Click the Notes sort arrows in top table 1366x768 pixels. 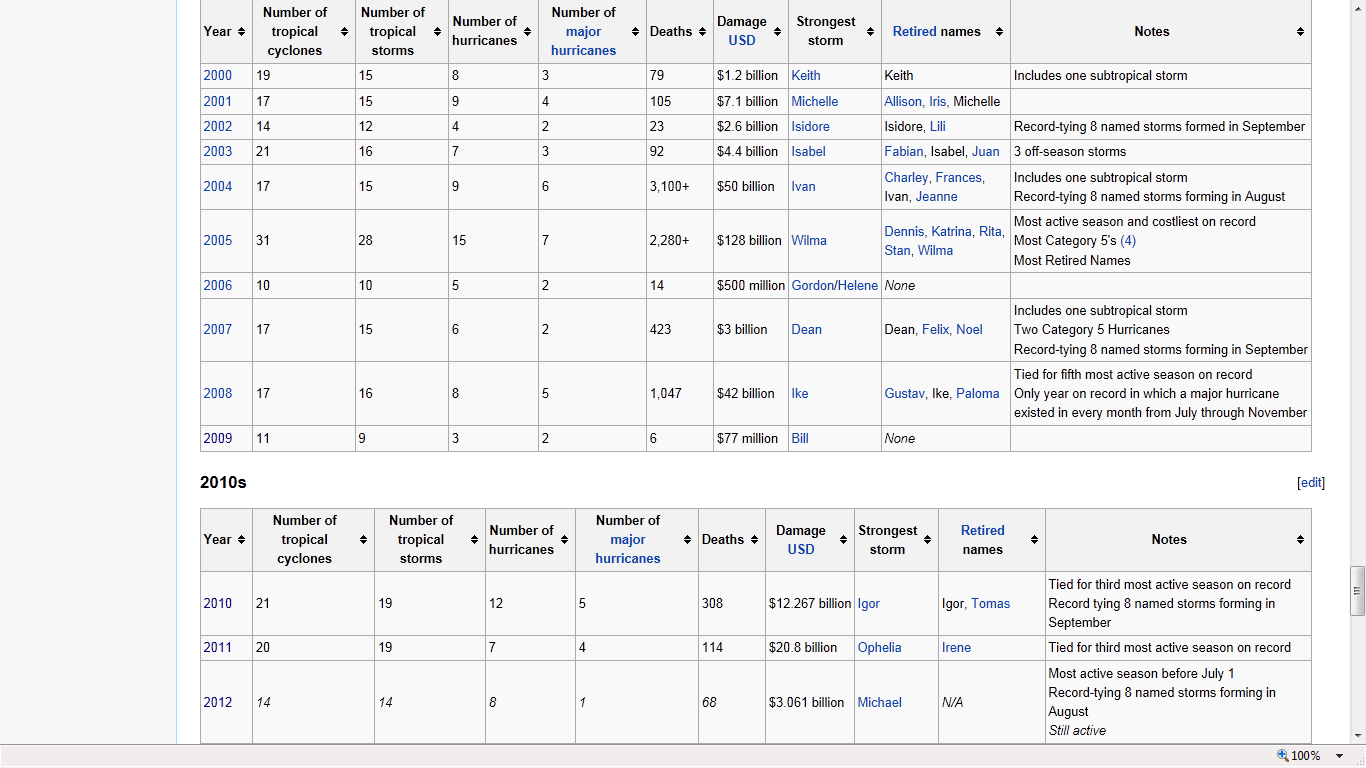[1300, 32]
